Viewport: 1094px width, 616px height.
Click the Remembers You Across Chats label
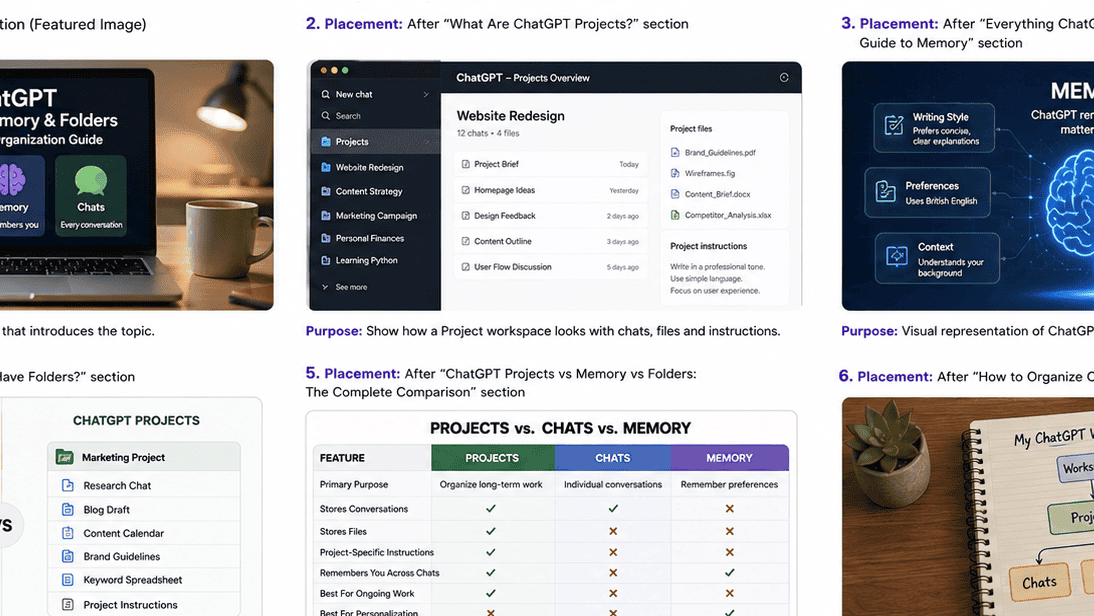[x=380, y=573]
